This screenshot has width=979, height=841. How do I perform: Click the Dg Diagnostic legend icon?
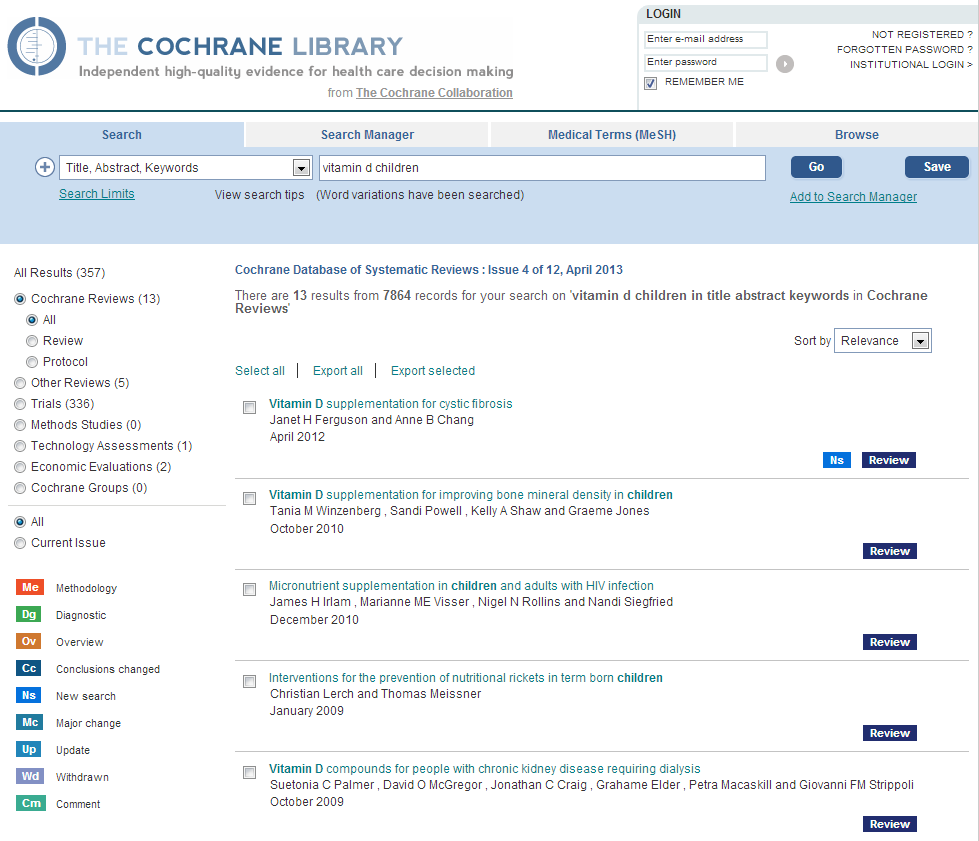pos(29,614)
